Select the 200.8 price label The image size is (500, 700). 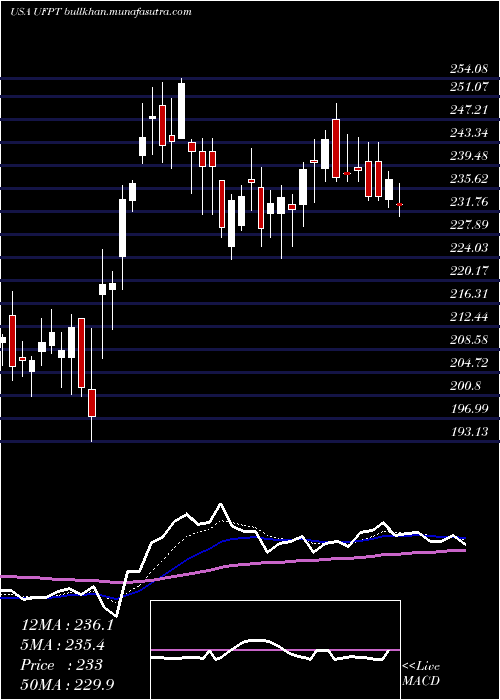click(464, 386)
